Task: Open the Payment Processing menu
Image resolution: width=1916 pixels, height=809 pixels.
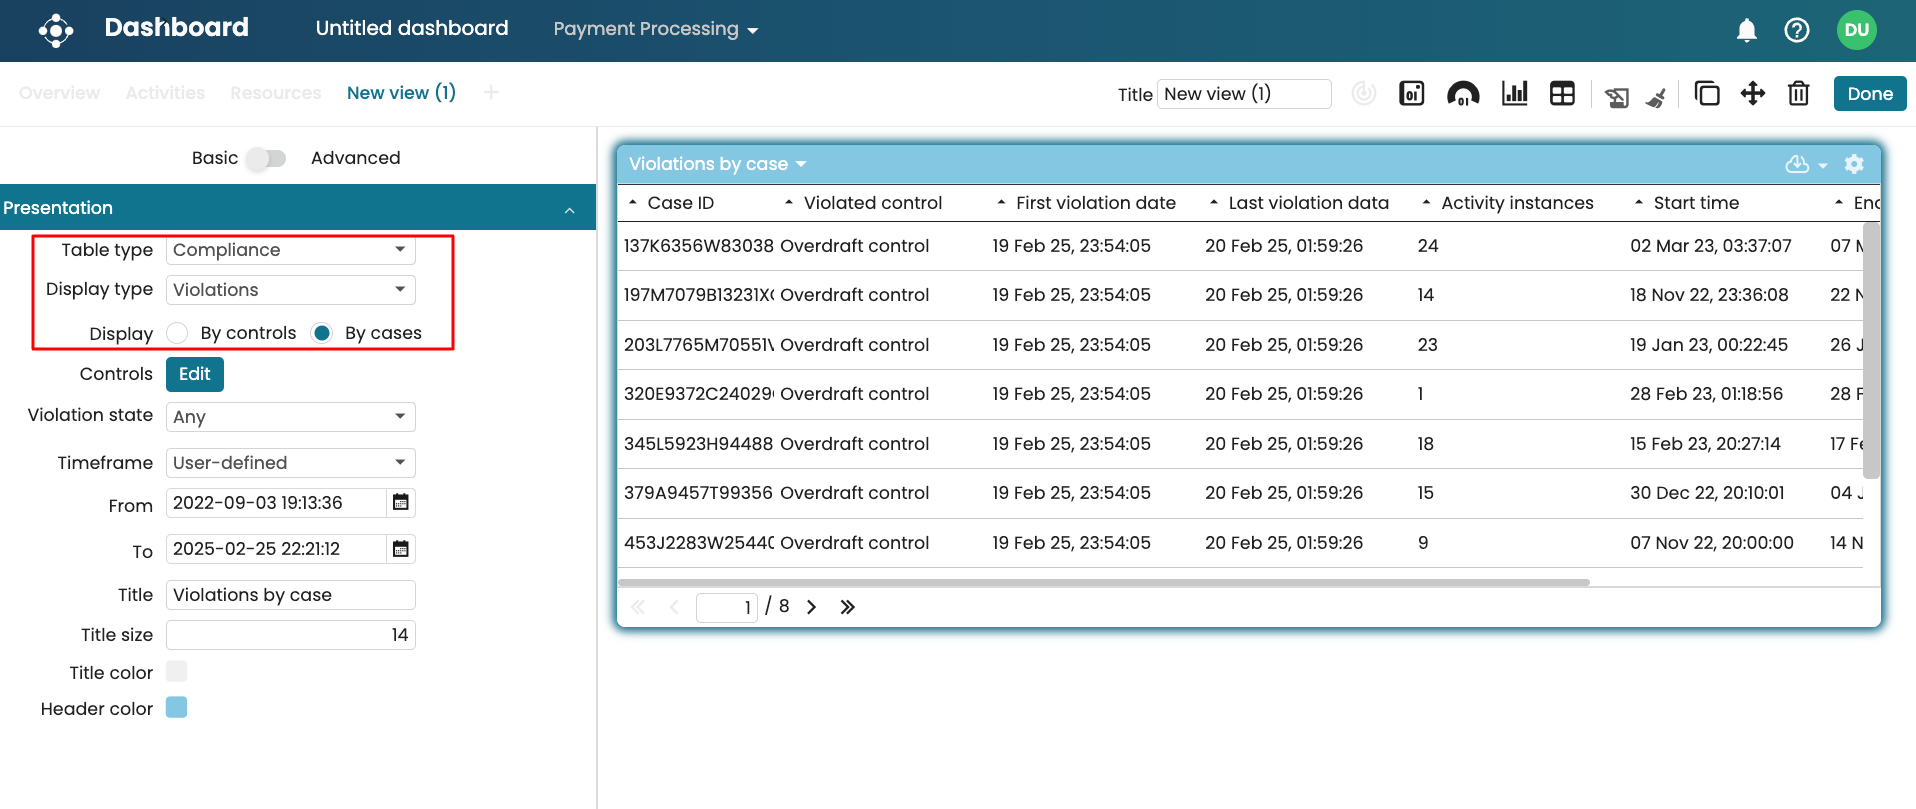Action: (655, 29)
